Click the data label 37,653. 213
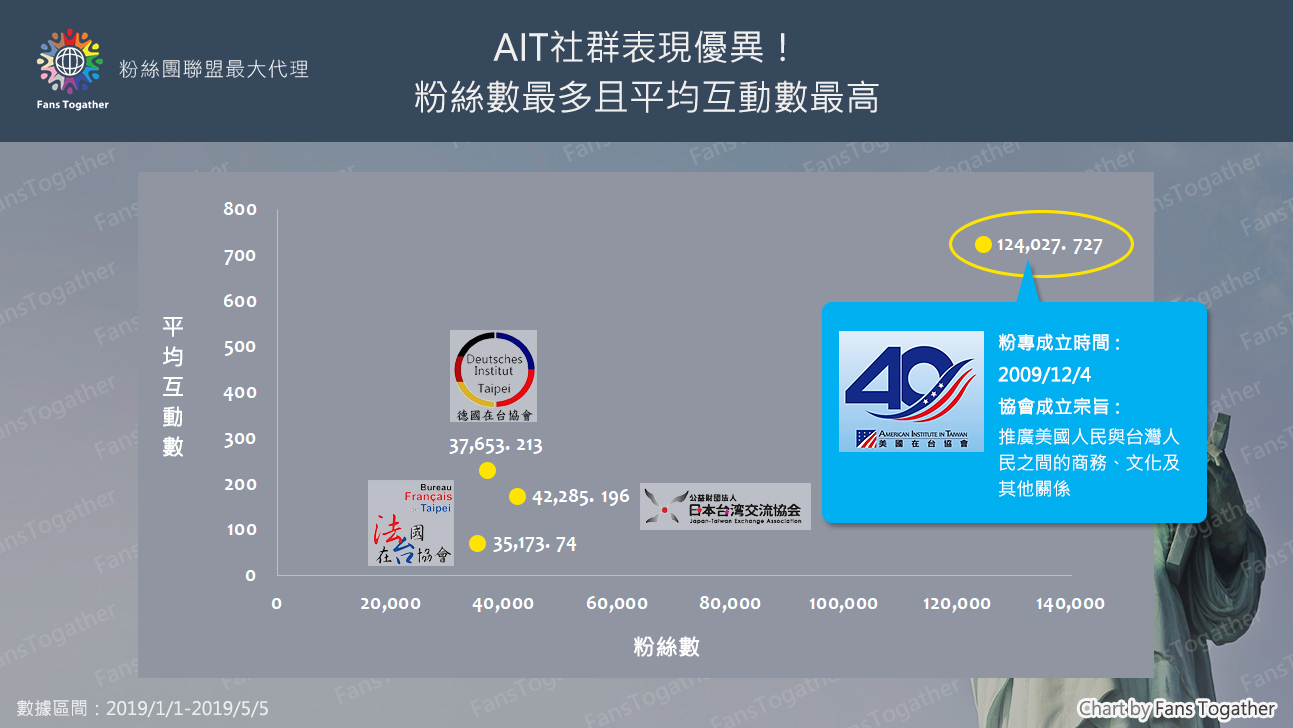Viewport: 1293px width, 728px height. click(x=495, y=446)
